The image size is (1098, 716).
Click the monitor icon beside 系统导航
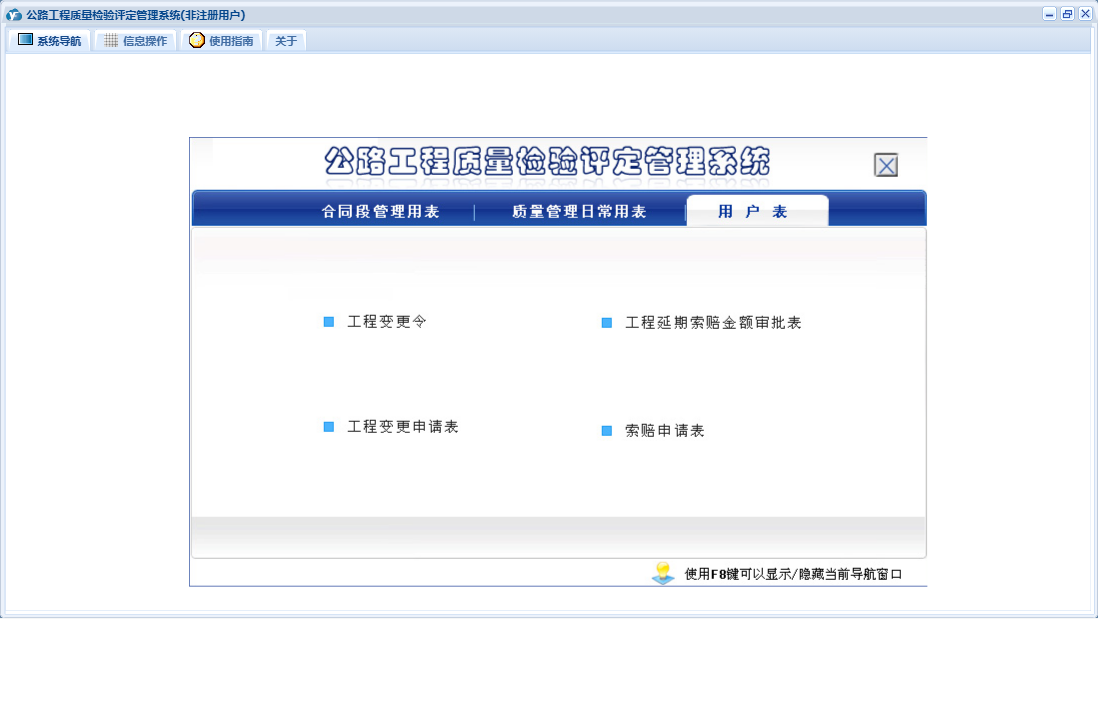[25, 40]
